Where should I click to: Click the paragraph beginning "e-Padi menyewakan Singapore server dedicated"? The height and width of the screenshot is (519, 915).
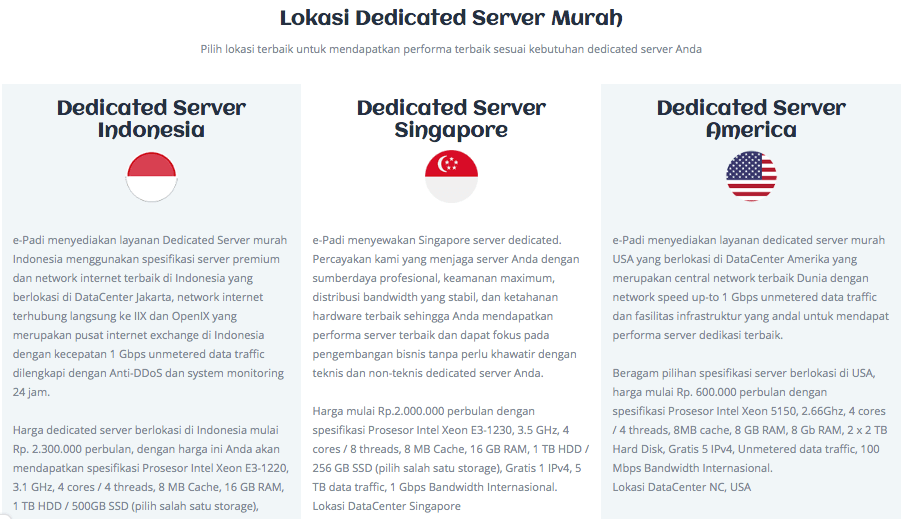tap(446, 306)
